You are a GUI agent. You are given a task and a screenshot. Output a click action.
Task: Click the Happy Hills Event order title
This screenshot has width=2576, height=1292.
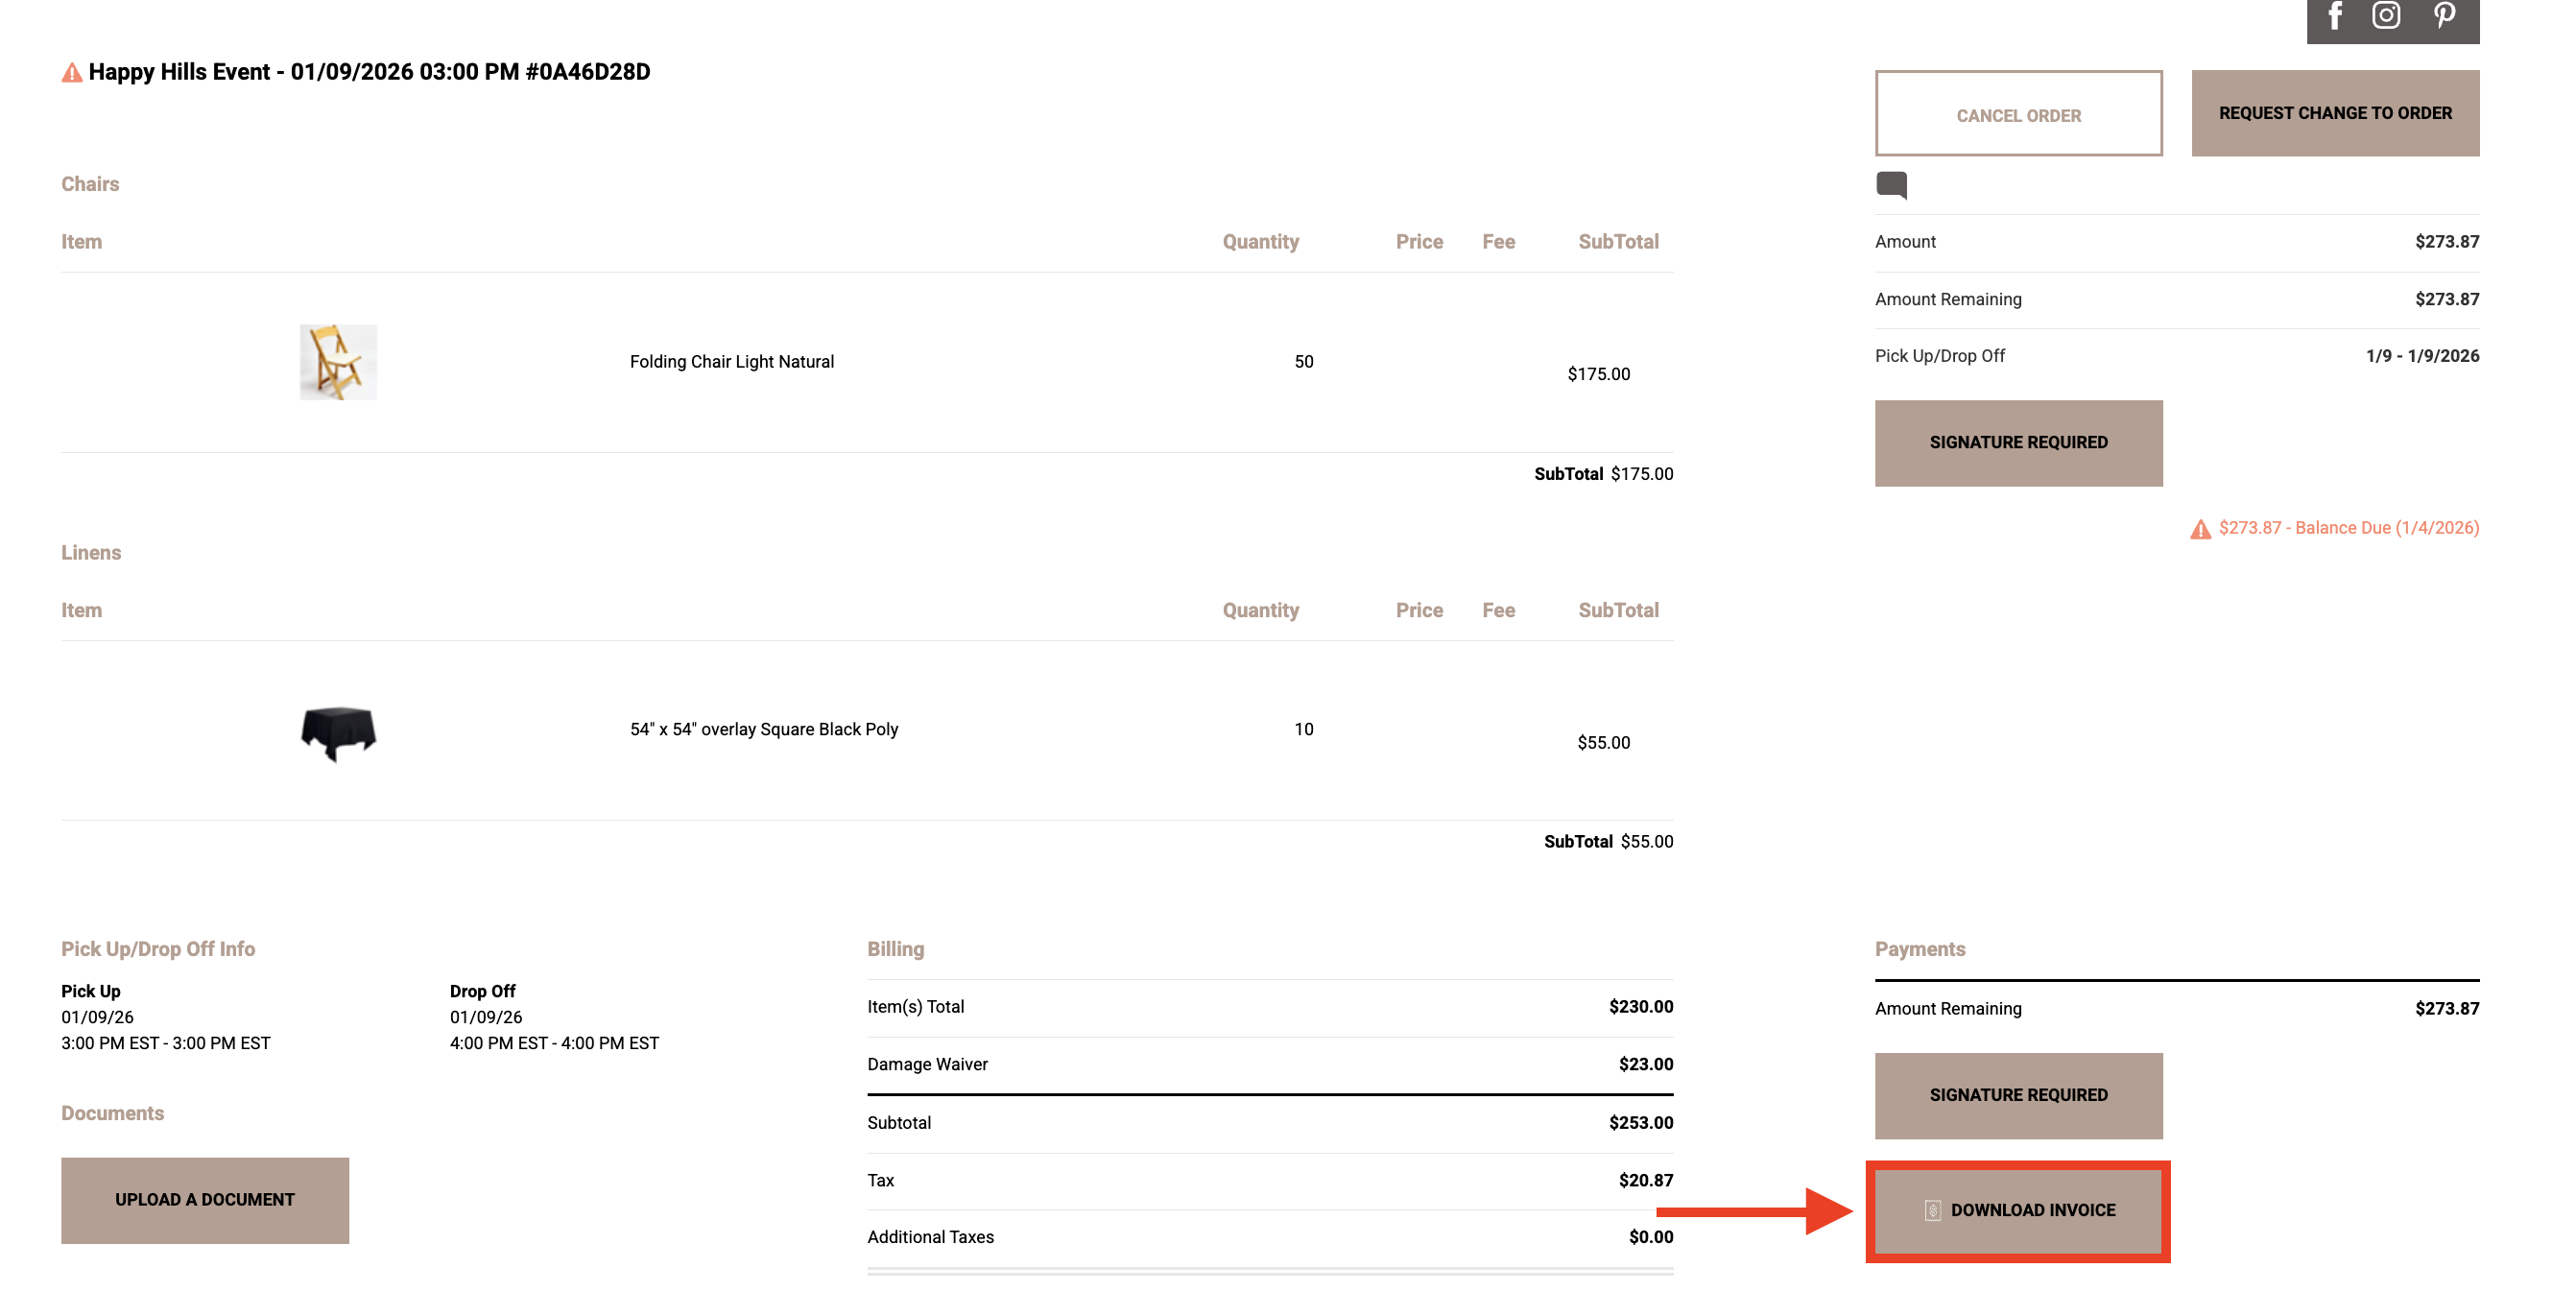[369, 72]
